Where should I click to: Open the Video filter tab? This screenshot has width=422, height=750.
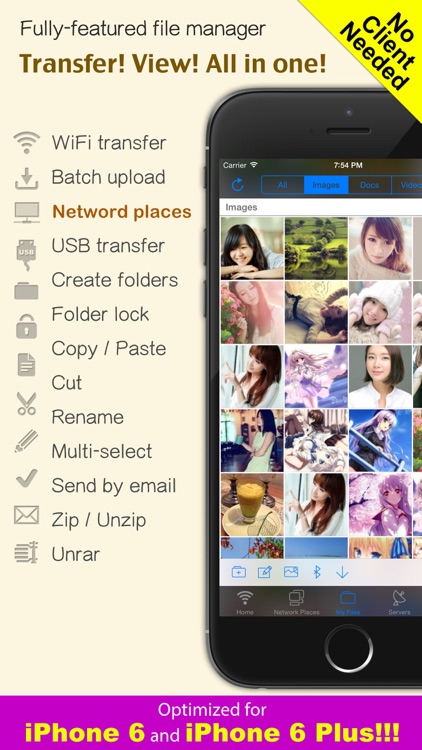coord(407,185)
